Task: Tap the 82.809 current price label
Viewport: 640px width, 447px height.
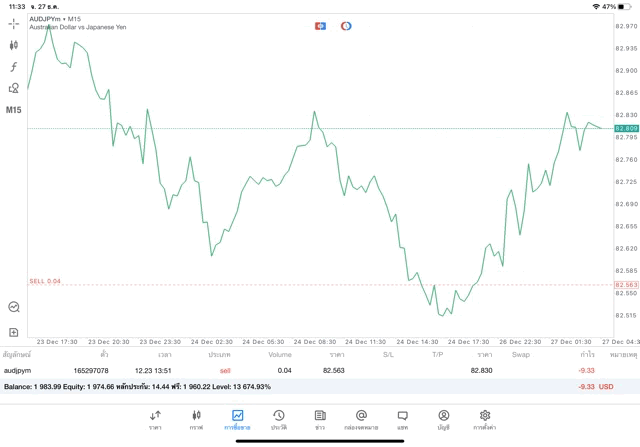Action: pos(626,129)
